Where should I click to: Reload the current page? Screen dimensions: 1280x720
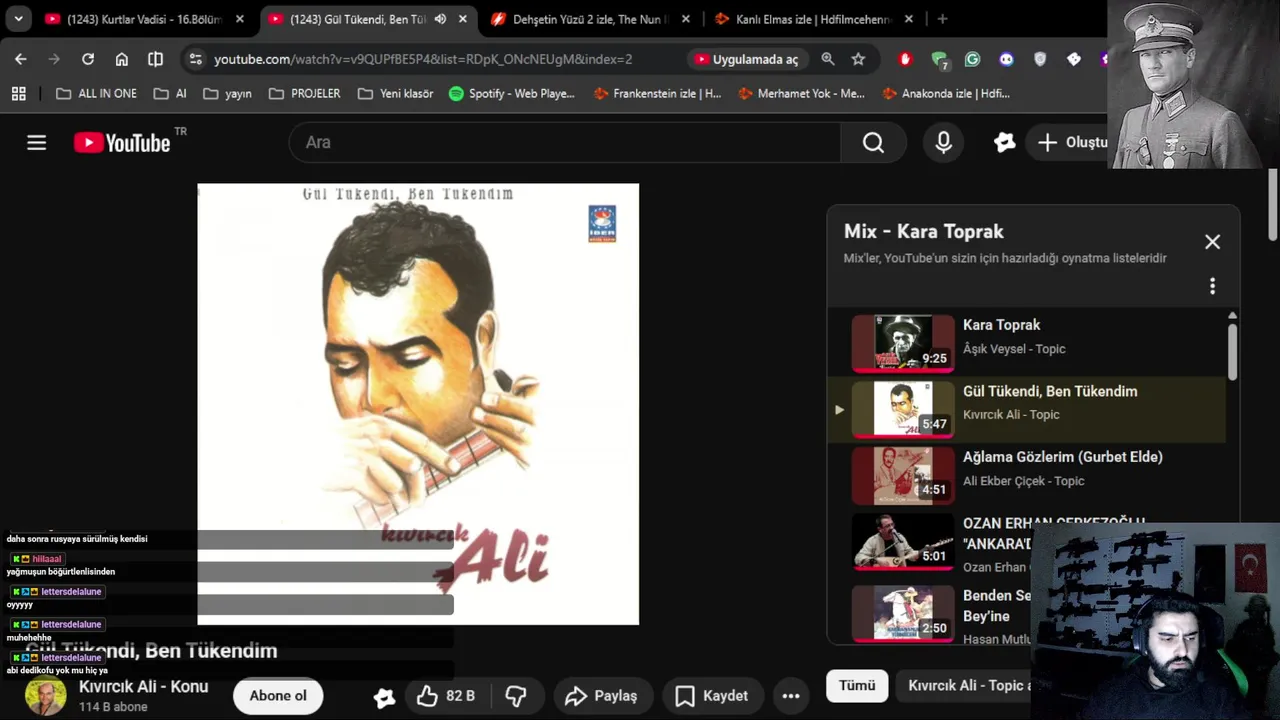[x=88, y=59]
